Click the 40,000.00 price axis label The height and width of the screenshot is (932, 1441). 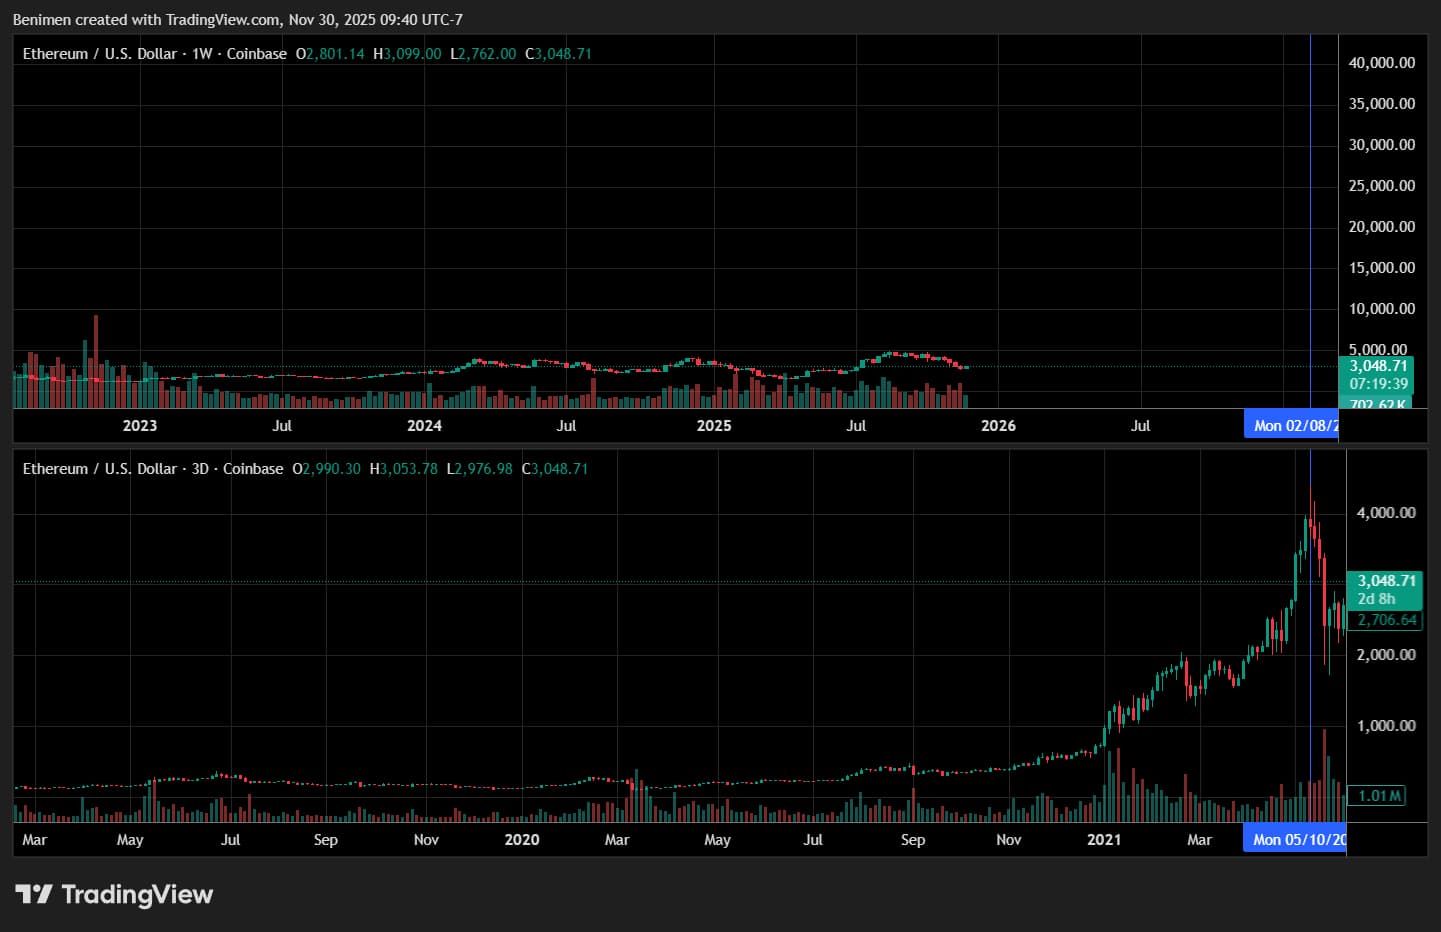(1381, 63)
